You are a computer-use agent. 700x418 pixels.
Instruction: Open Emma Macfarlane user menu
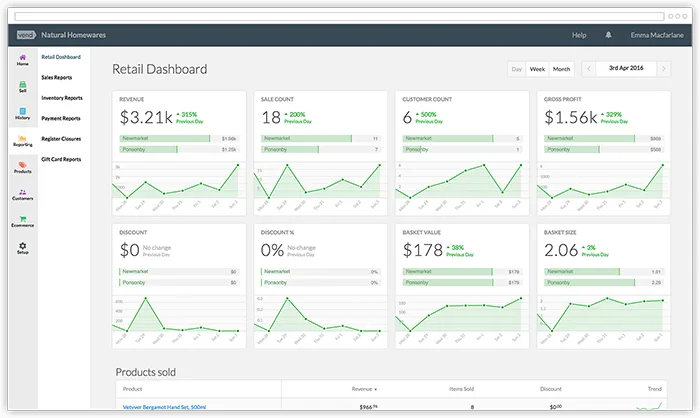pyautogui.click(x=657, y=35)
